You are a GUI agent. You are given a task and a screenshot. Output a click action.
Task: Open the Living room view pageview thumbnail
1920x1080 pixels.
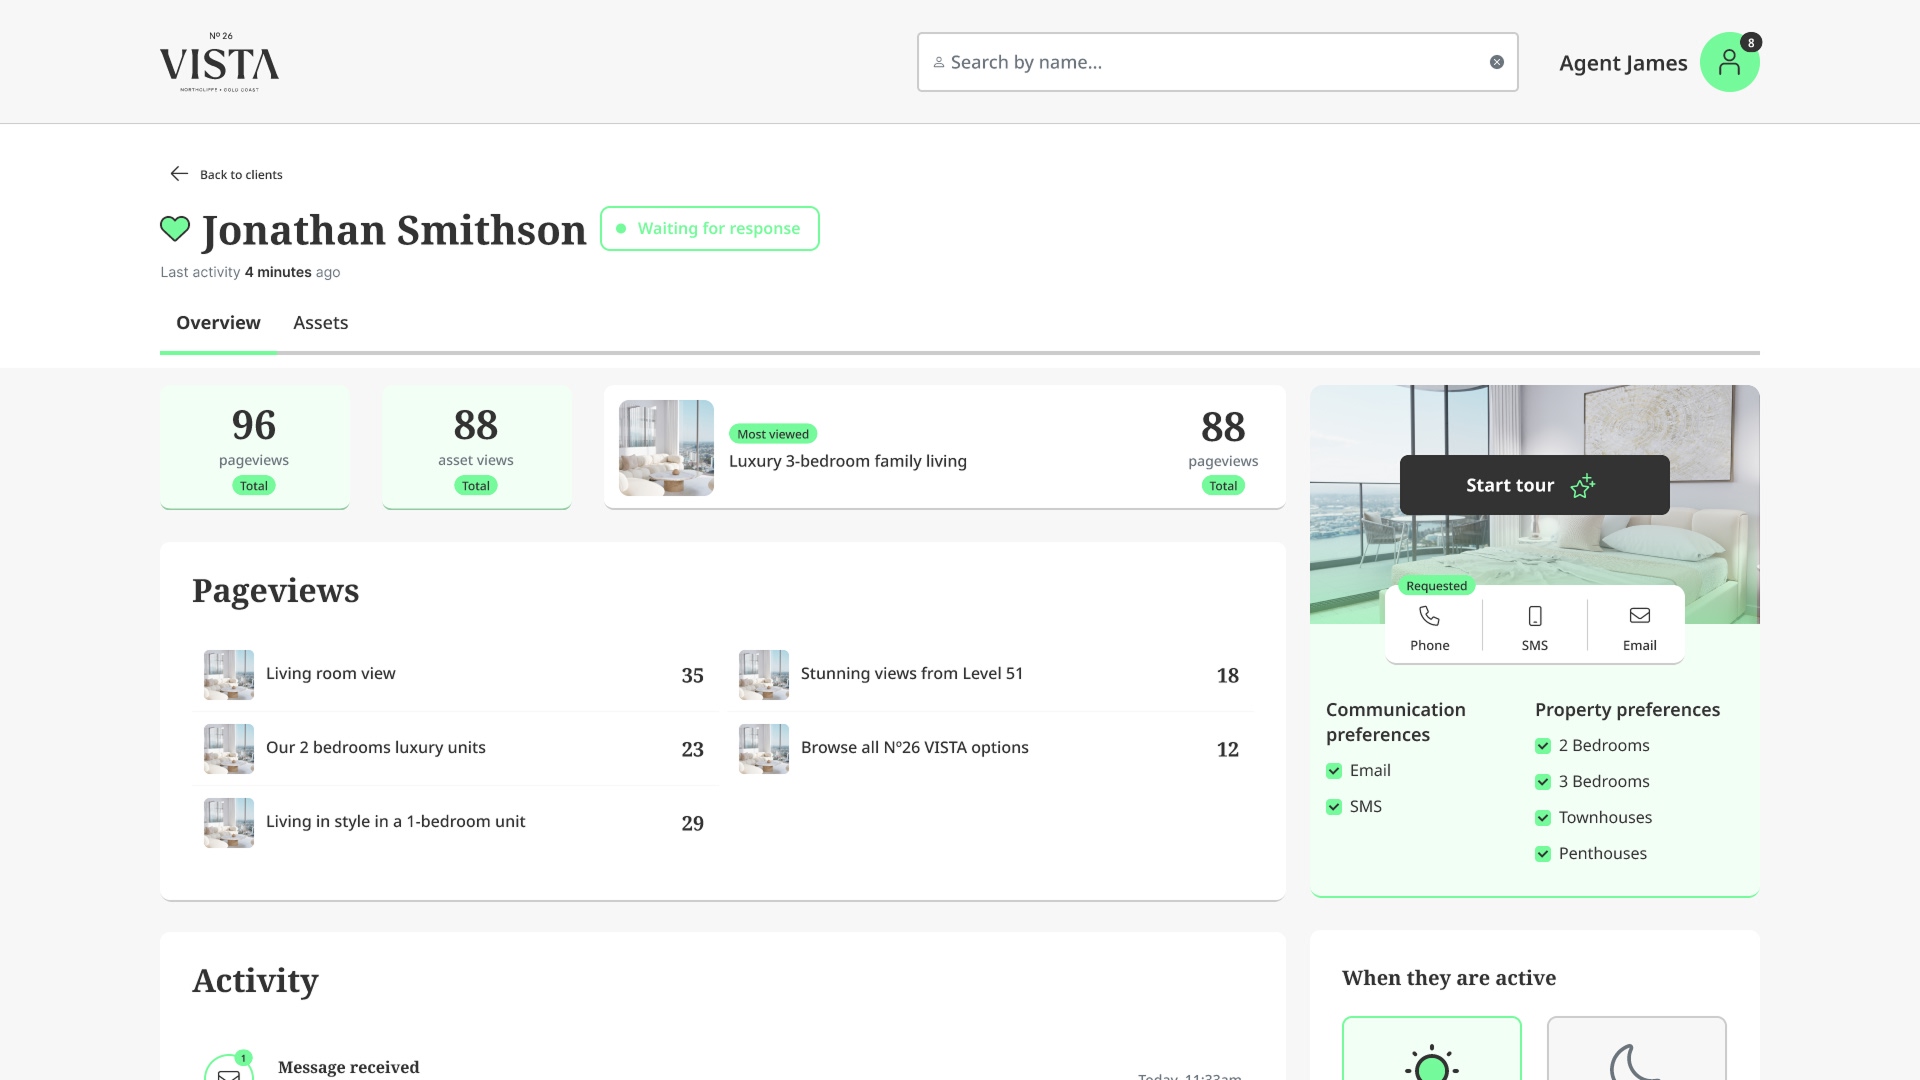(229, 675)
